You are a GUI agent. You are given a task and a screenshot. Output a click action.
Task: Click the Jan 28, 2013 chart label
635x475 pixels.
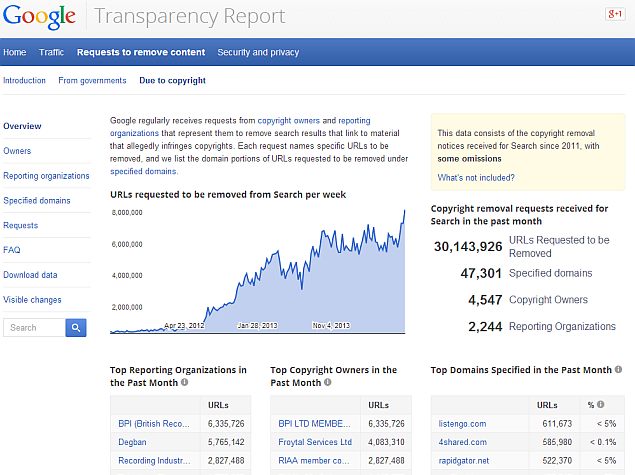pyautogui.click(x=257, y=325)
